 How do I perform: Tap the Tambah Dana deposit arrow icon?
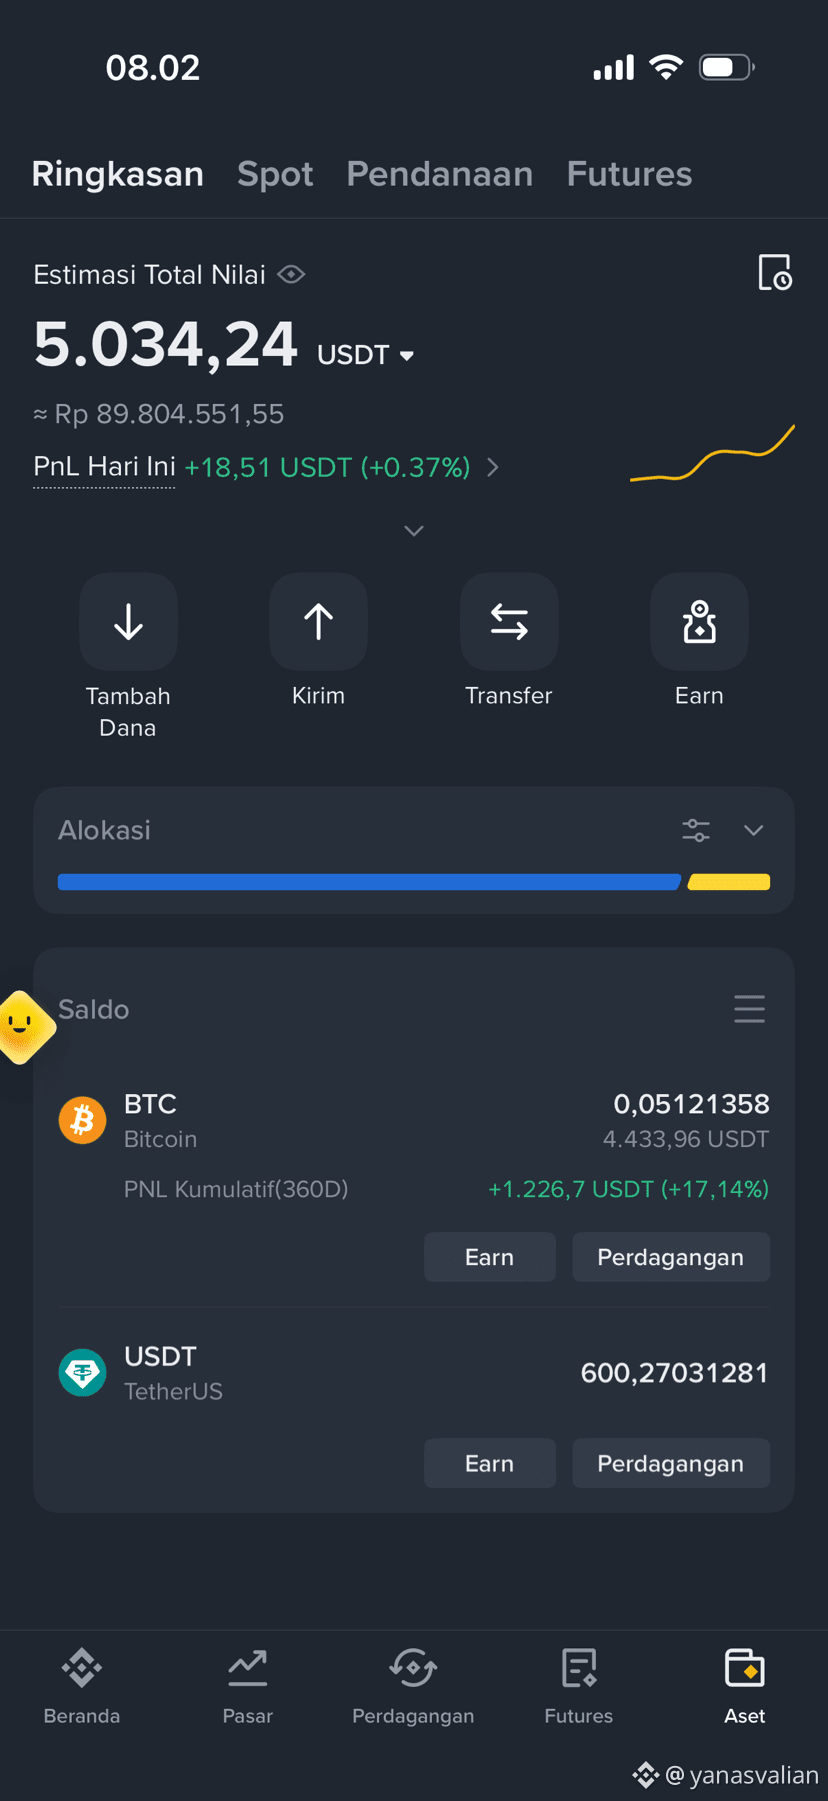pos(128,622)
